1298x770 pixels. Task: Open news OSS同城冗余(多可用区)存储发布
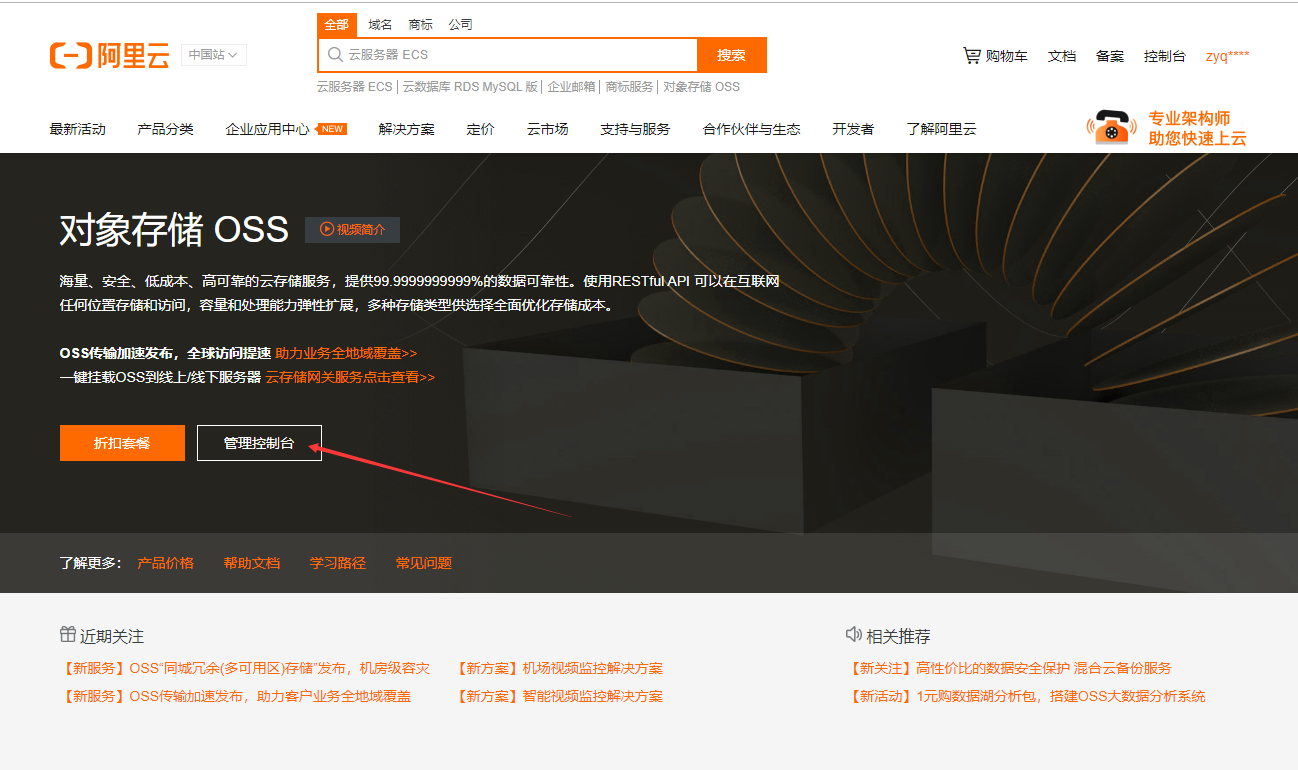[x=245, y=668]
